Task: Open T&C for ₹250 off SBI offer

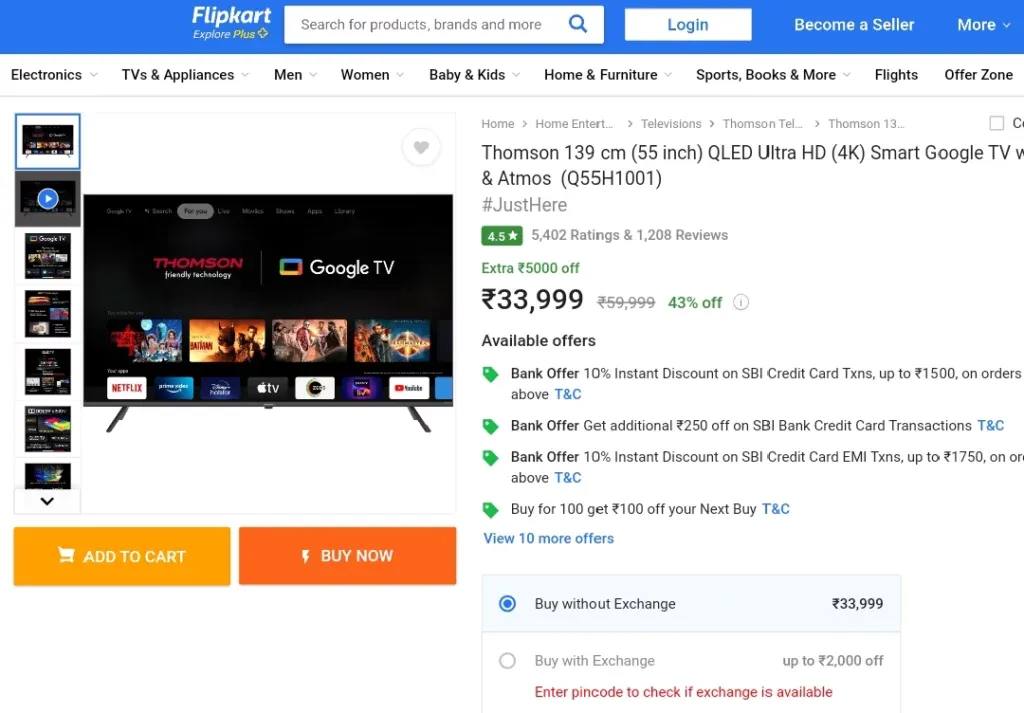Action: (x=990, y=426)
